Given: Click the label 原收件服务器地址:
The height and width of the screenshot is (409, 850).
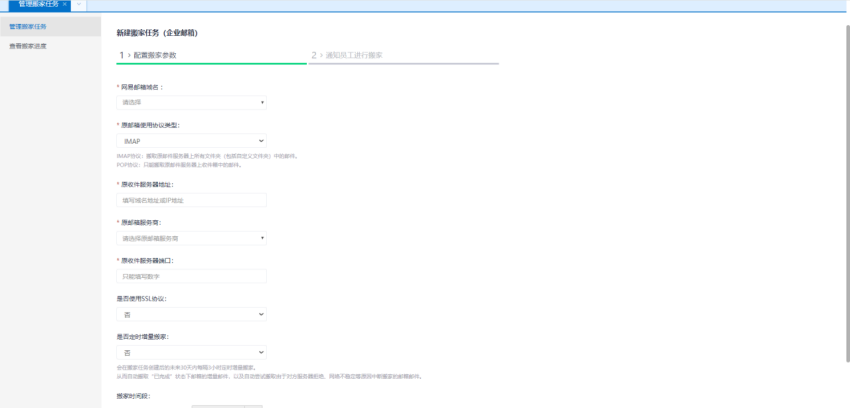Looking at the screenshot, I should click(x=147, y=184).
